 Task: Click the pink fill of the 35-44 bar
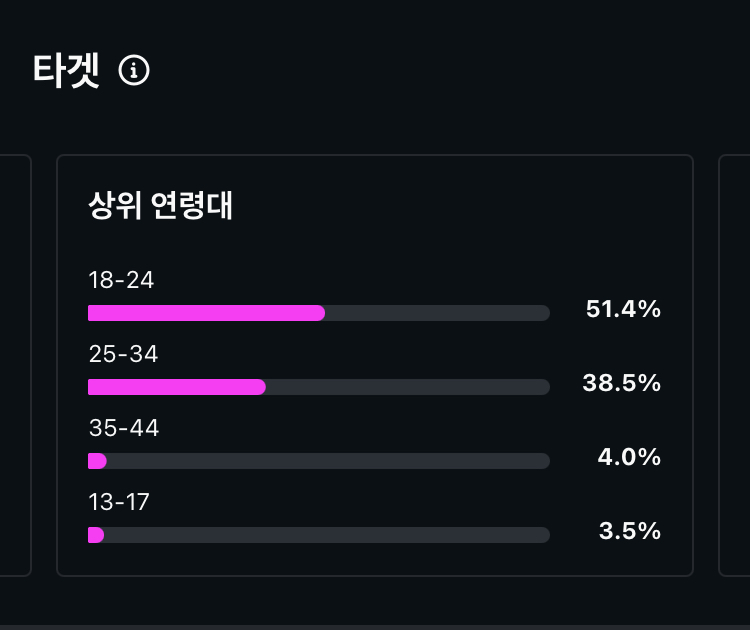97,461
